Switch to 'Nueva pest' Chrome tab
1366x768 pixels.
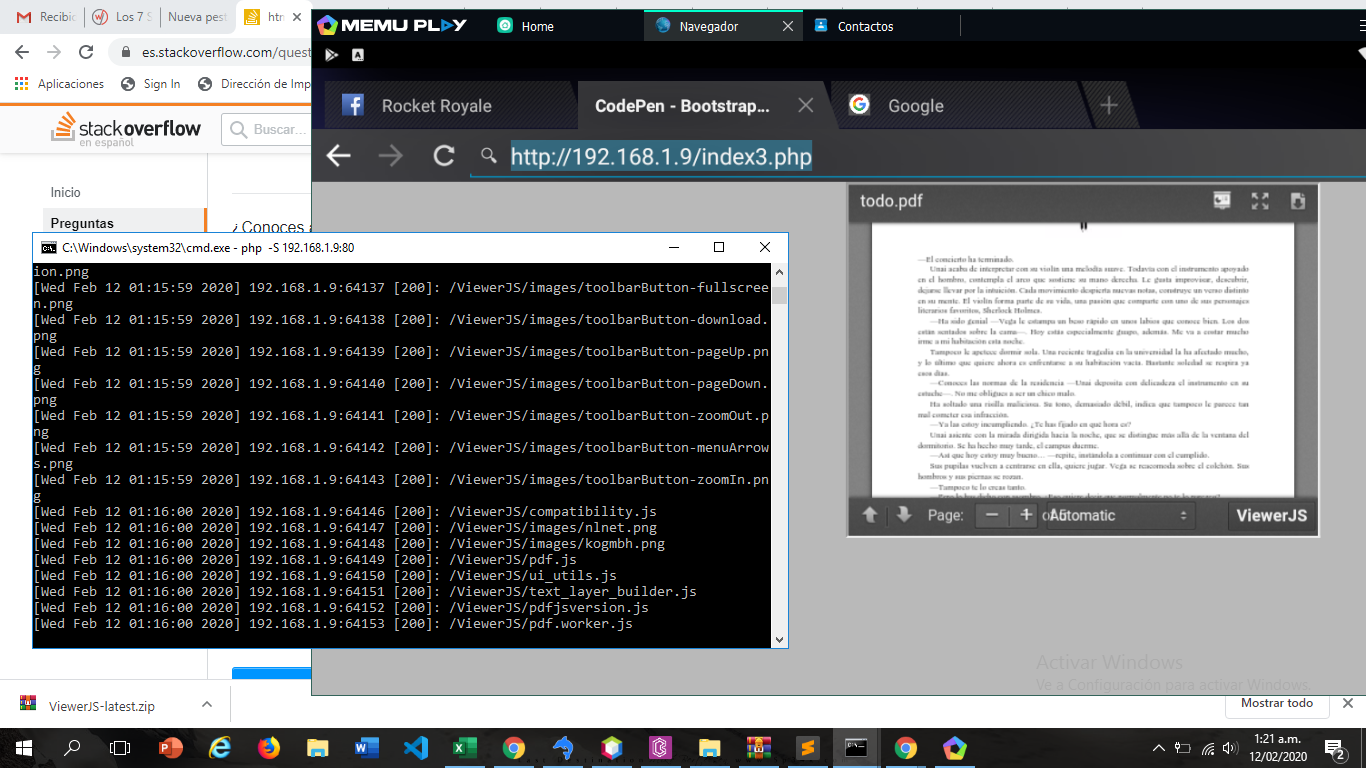coord(196,17)
